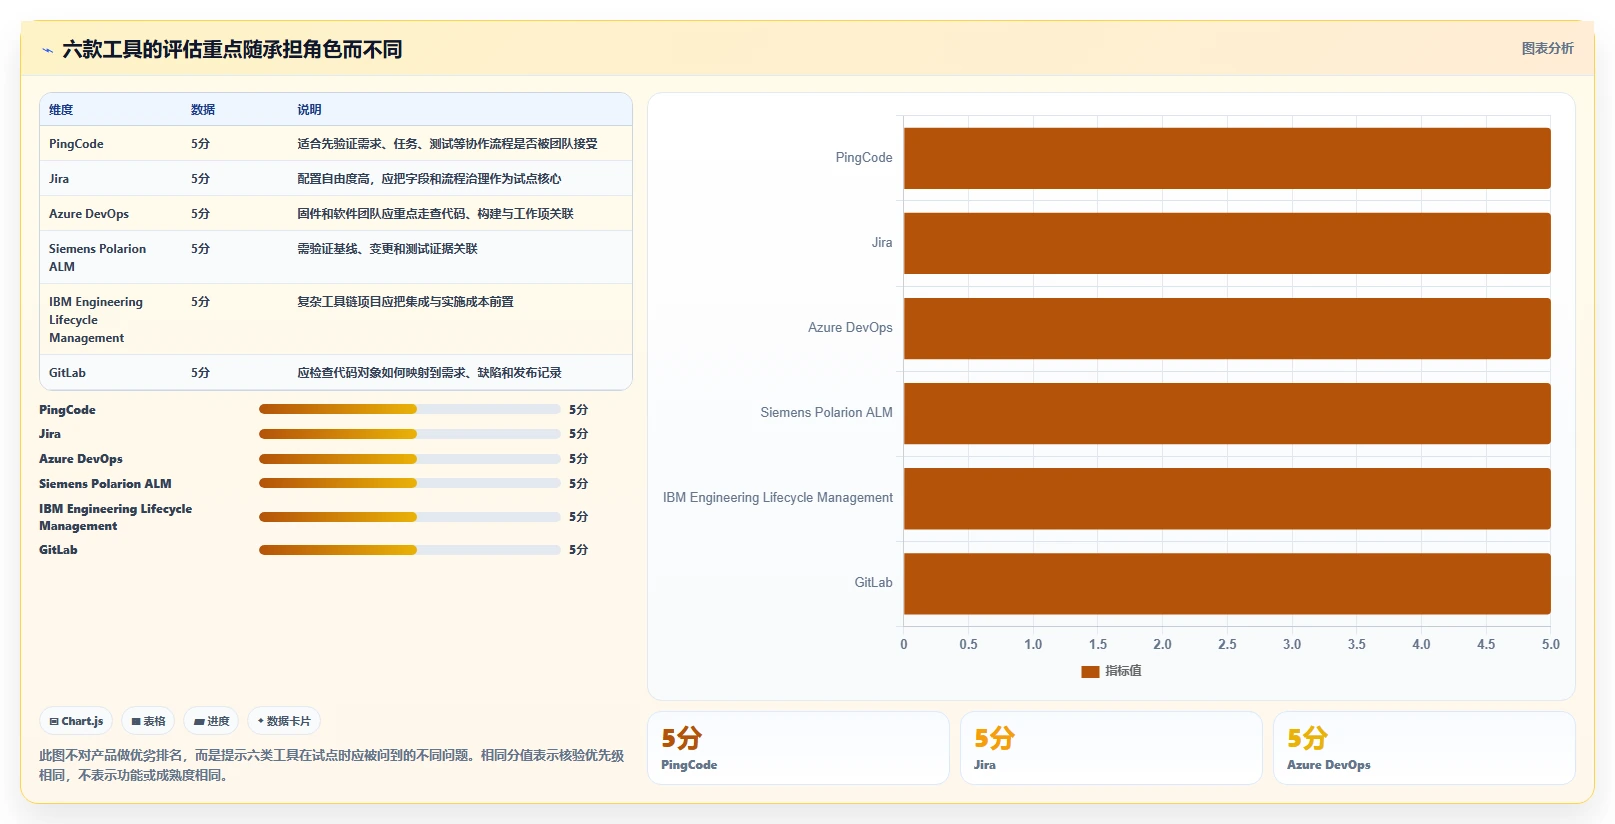Click the Siemens Polarion ALM chart axis label
Viewport: 1615px width, 824px height.
point(826,413)
